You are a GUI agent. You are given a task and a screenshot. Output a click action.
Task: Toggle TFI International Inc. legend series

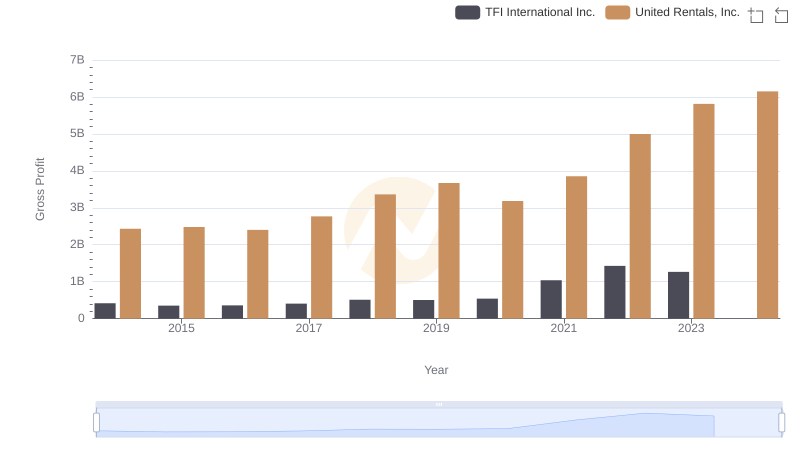(525, 12)
